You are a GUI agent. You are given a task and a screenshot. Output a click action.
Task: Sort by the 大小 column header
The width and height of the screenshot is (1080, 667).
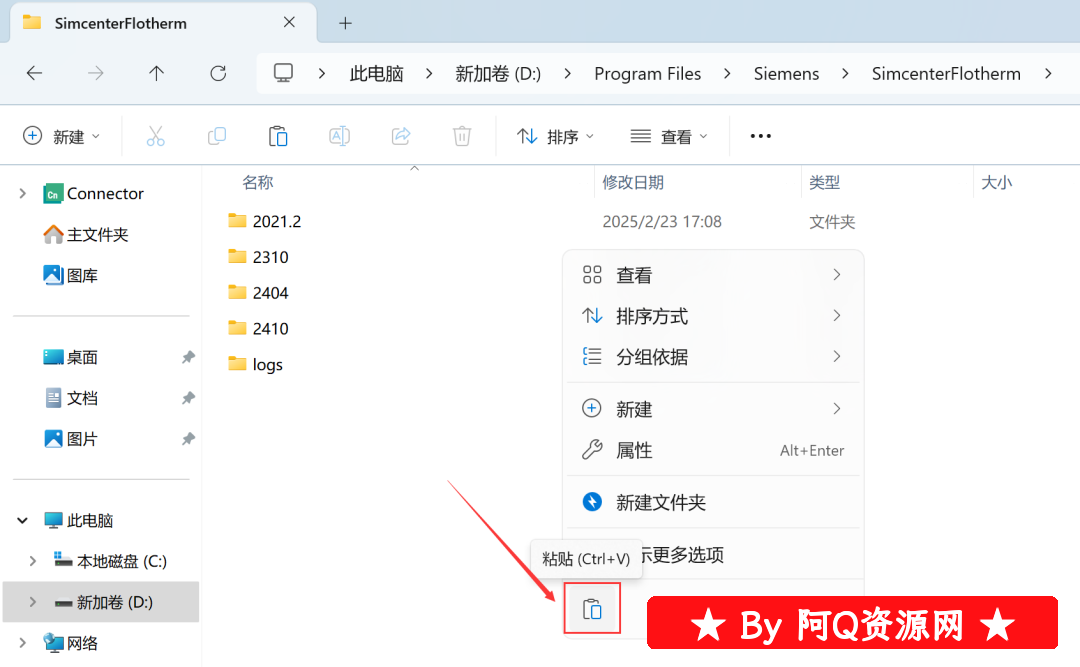[996, 183]
